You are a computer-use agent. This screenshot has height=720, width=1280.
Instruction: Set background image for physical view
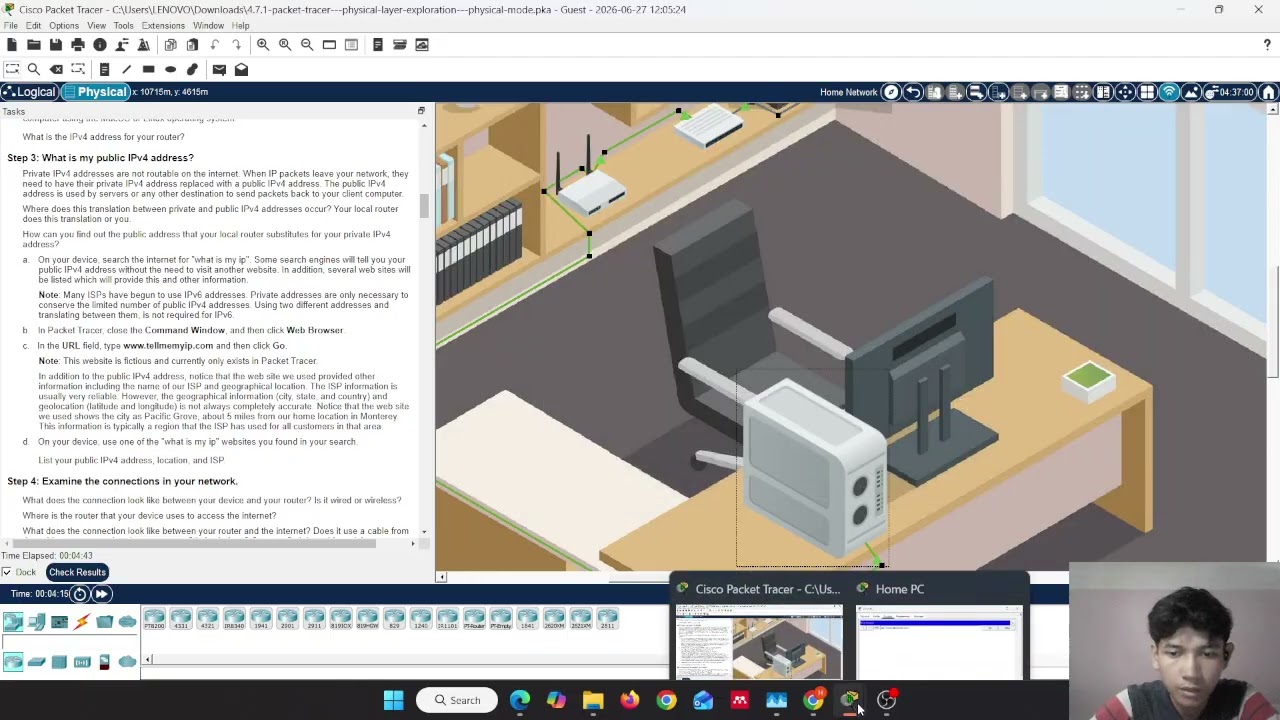point(1191,92)
